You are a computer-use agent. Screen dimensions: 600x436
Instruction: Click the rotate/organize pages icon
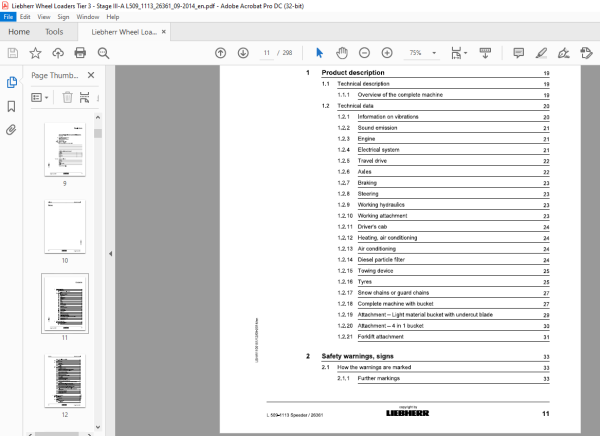click(84, 97)
